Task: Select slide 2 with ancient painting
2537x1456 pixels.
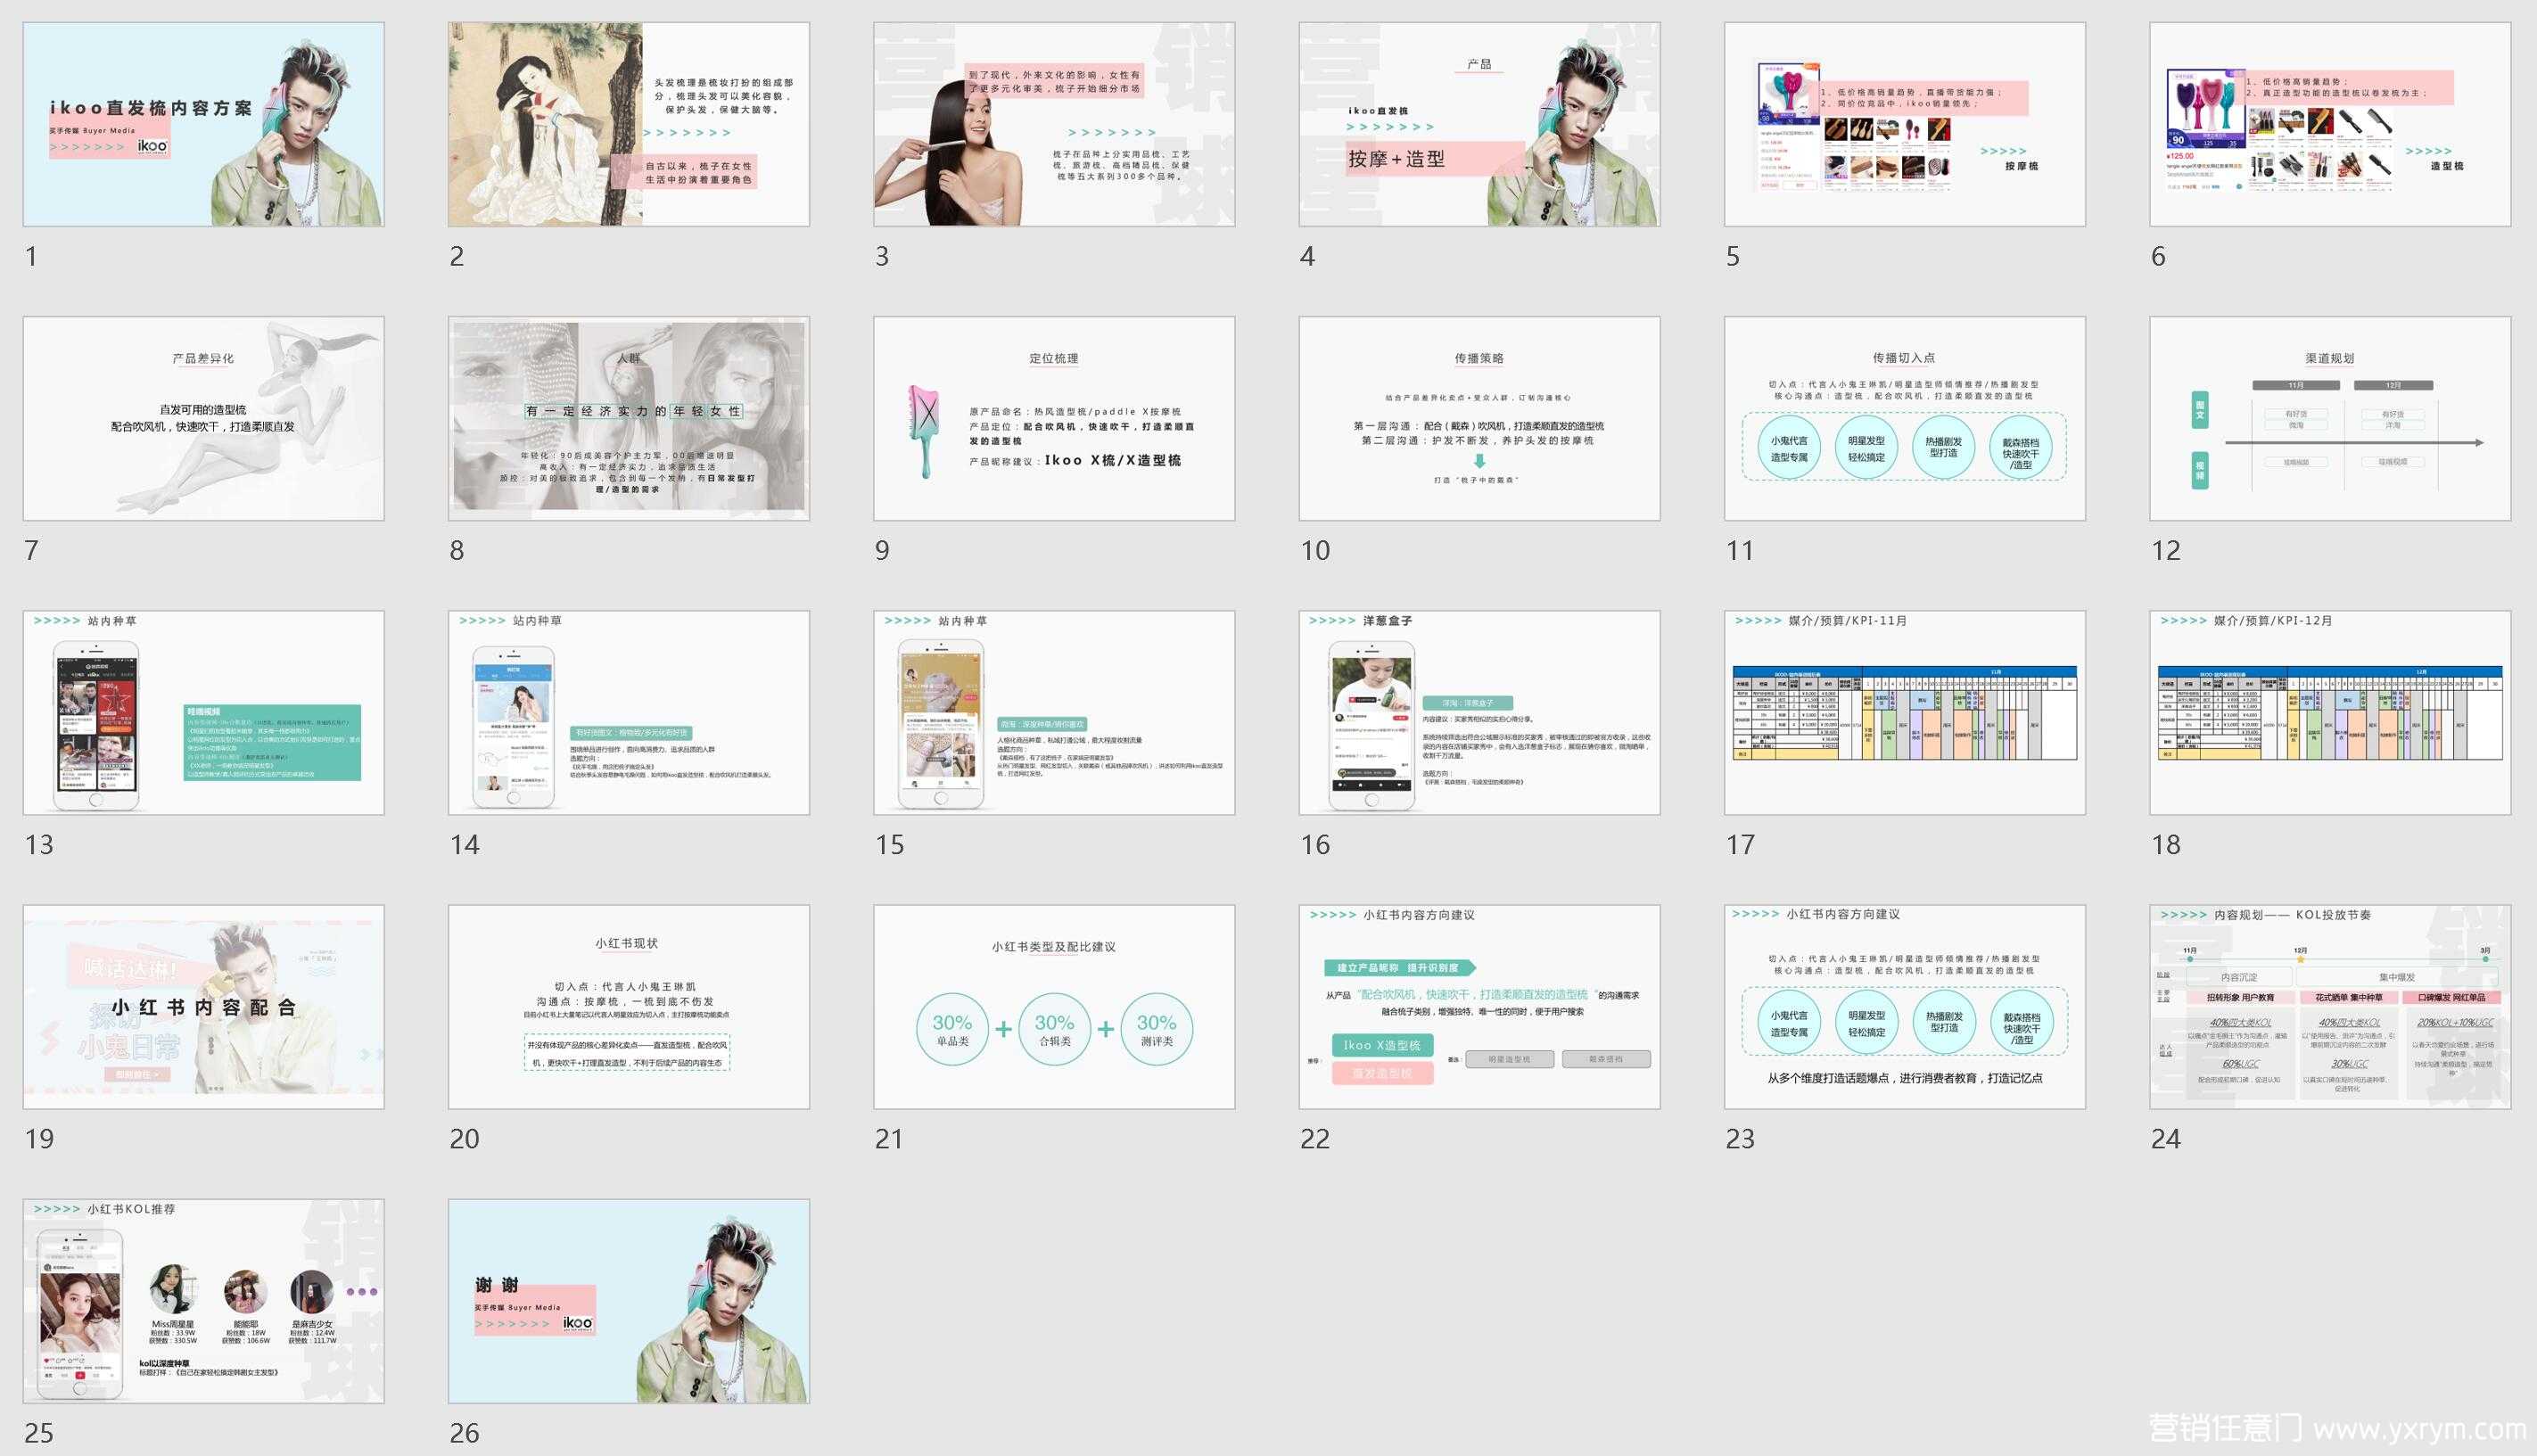Action: pyautogui.click(x=629, y=124)
